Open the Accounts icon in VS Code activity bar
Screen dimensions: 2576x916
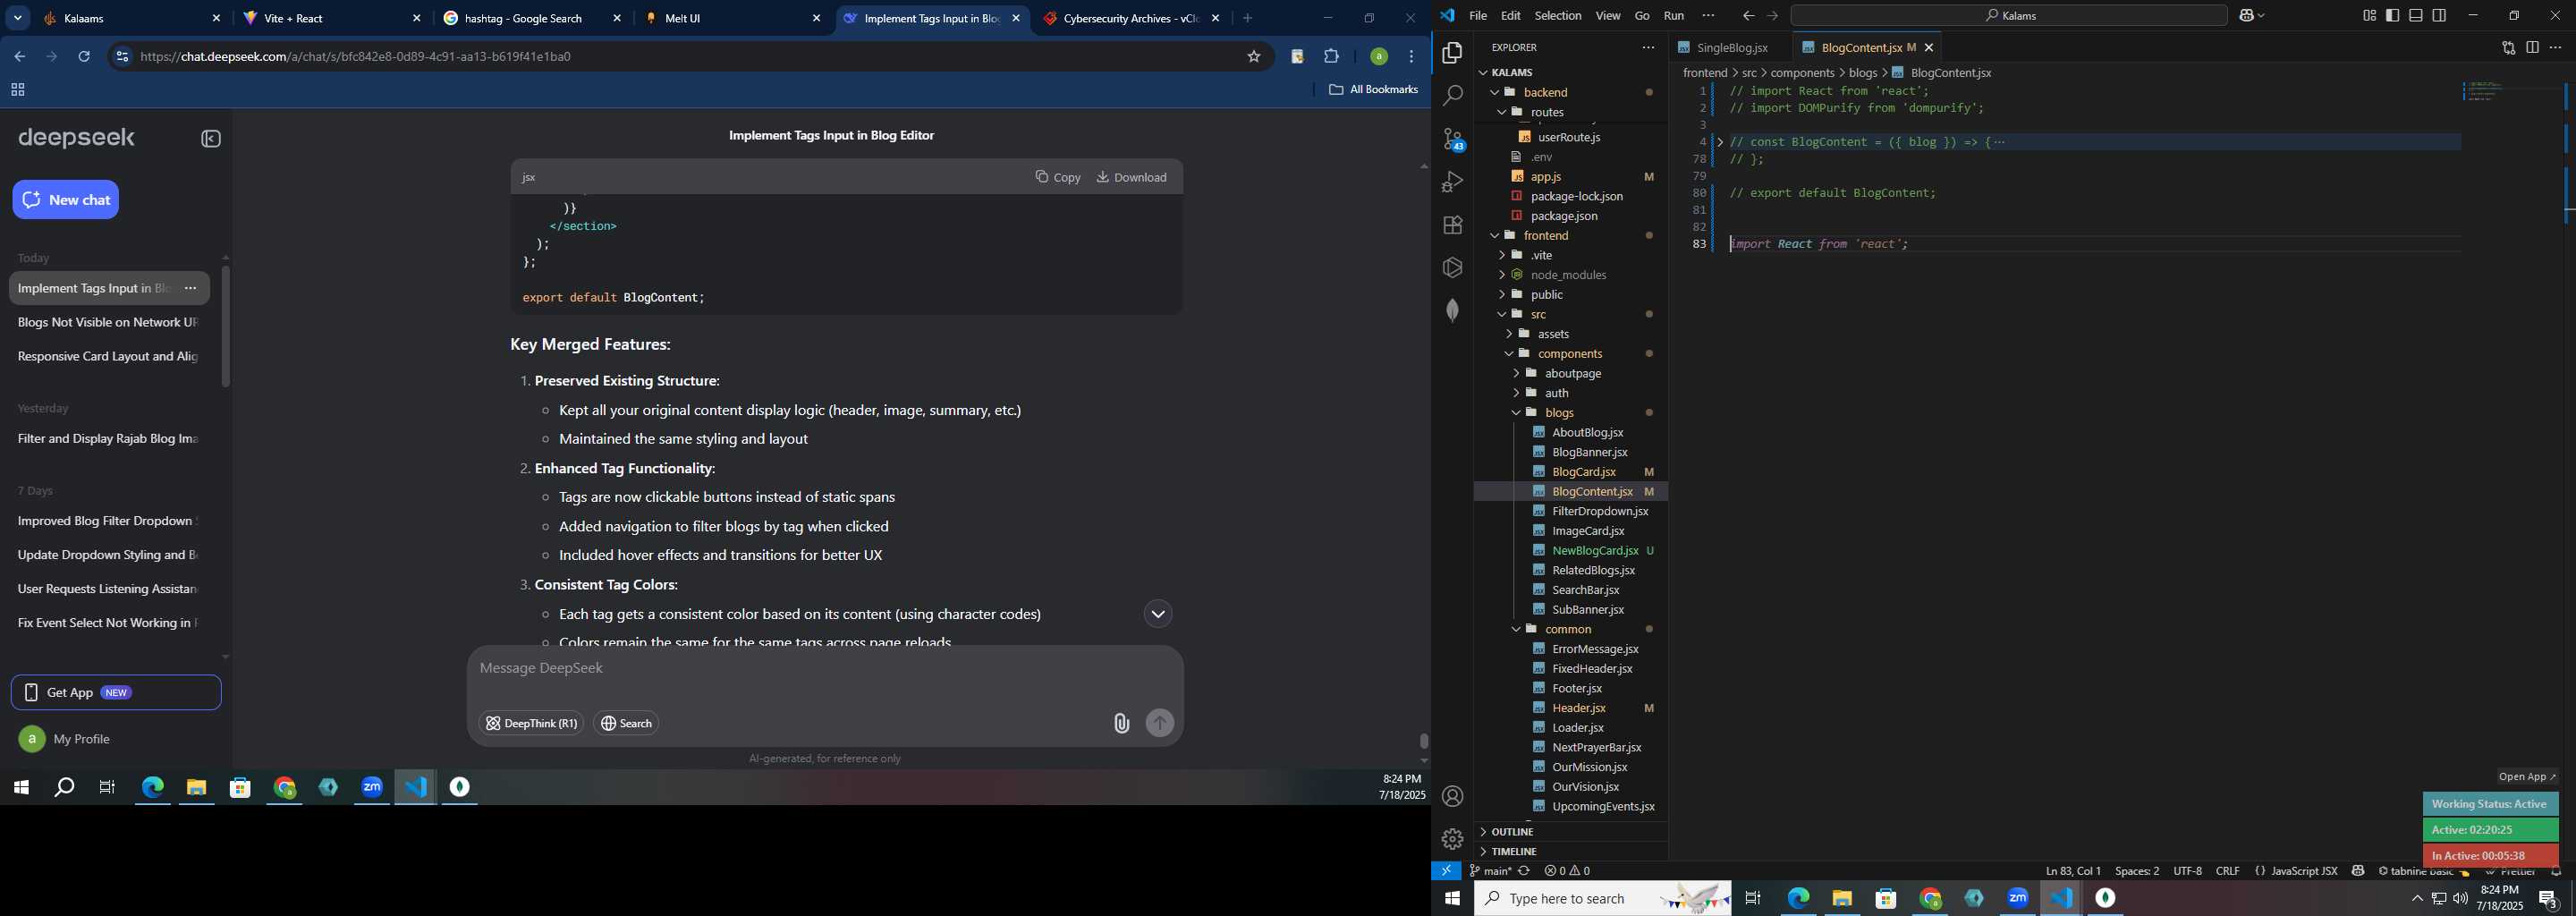coord(1452,797)
